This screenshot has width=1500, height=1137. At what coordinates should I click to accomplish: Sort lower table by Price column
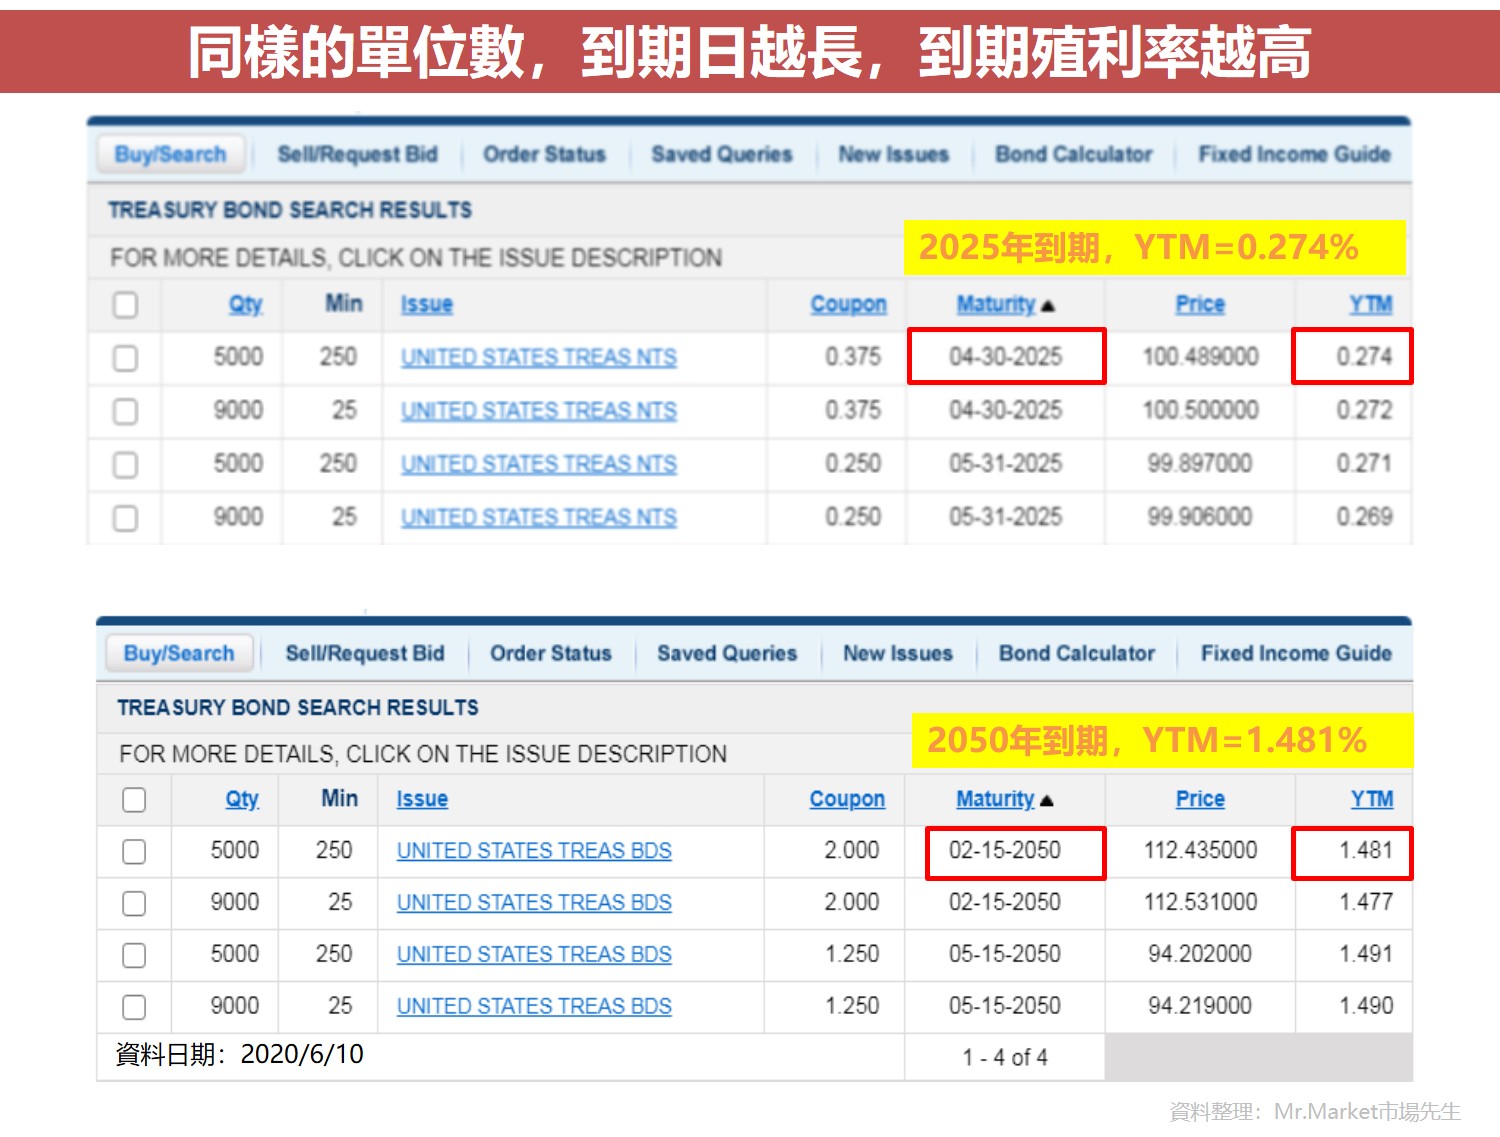click(x=1200, y=799)
